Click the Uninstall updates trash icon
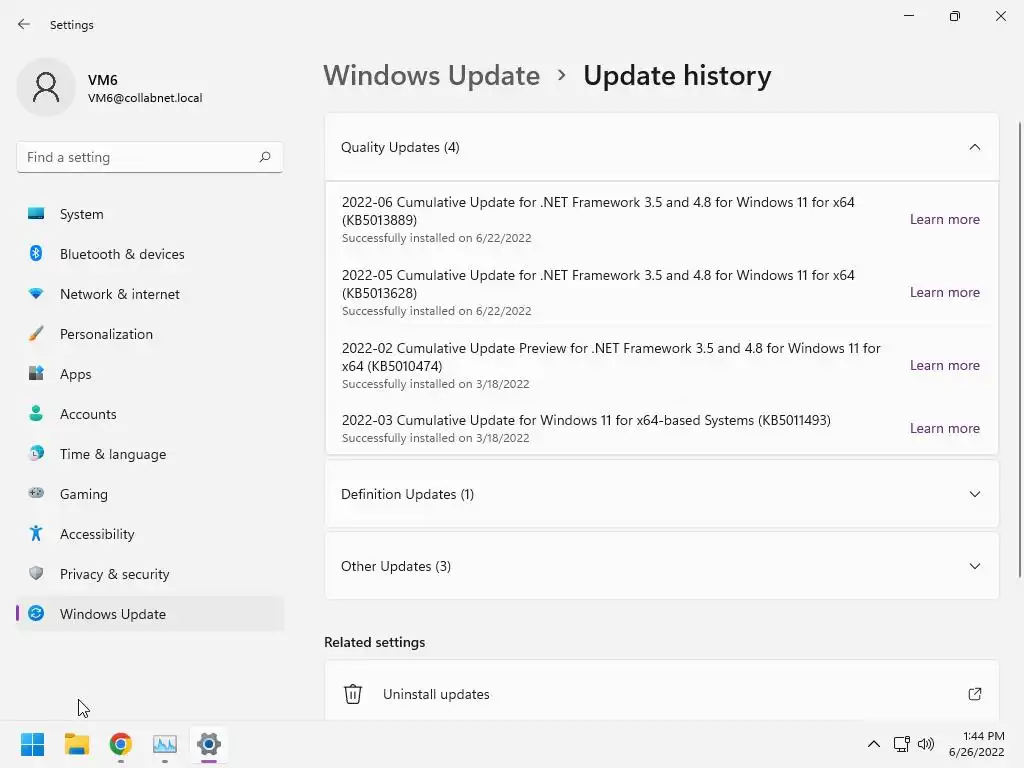Viewport: 1024px width, 768px height. pos(353,694)
